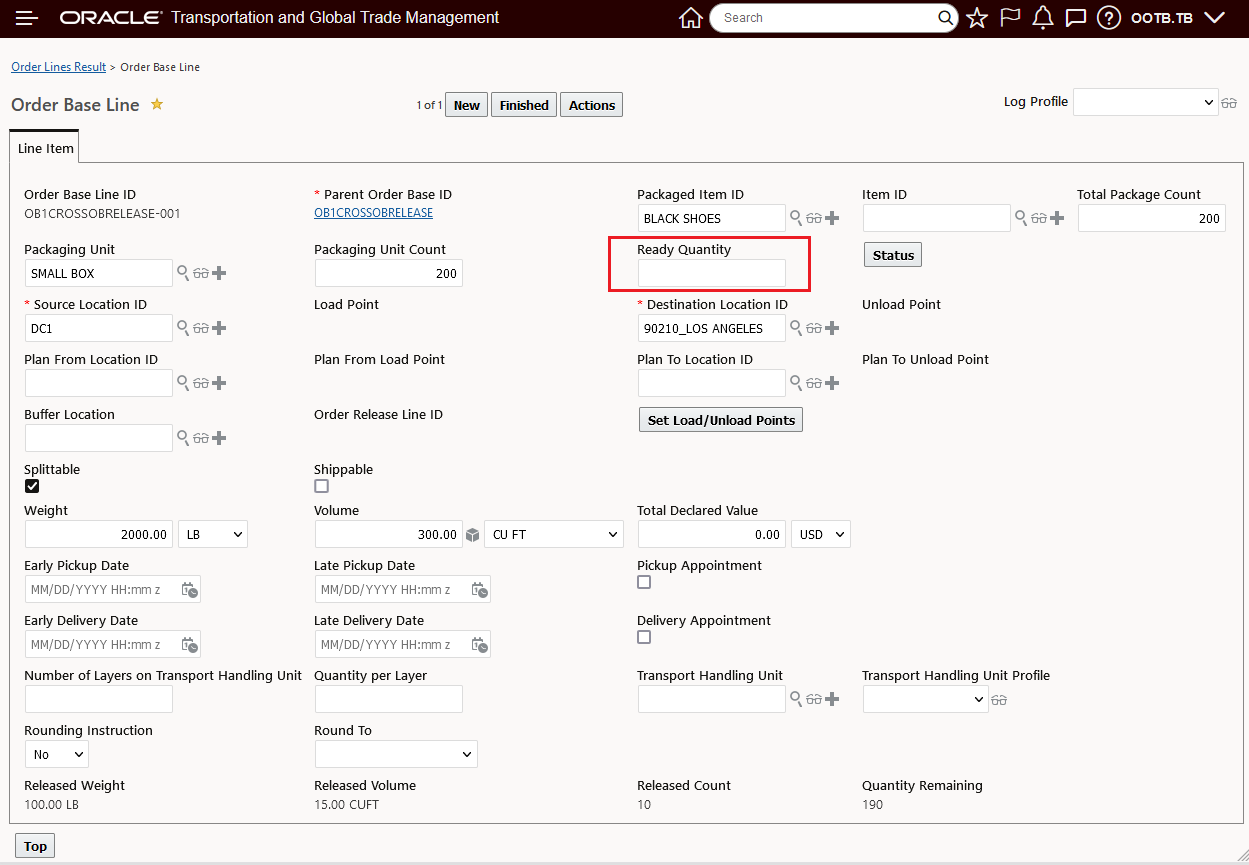Focus Total Package Count field
Viewport: 1249px width, 865px height.
(1152, 218)
